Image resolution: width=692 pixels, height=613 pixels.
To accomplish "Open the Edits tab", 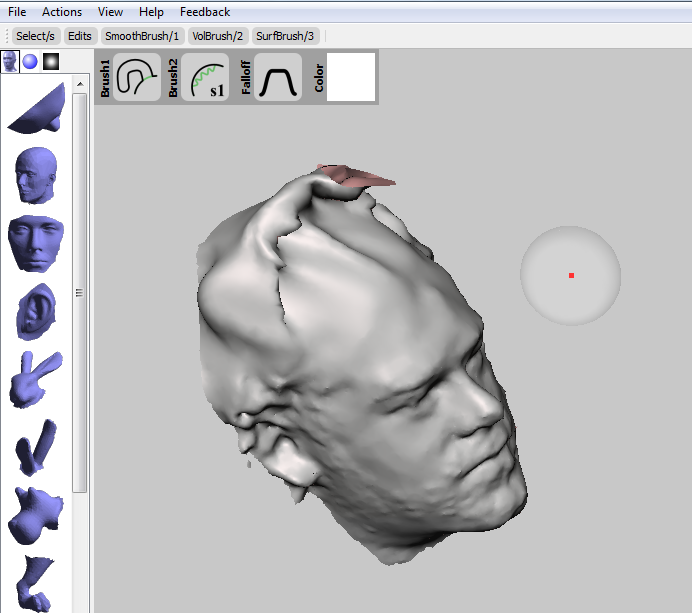I will pyautogui.click(x=80, y=36).
